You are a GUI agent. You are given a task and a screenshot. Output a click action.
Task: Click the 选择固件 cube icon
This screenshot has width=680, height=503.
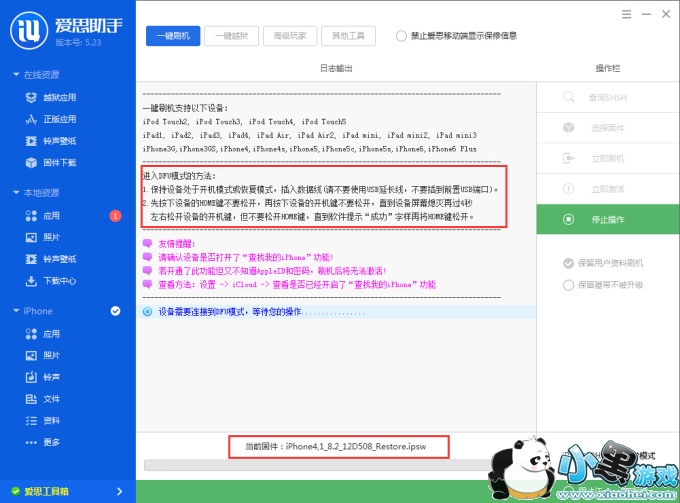coord(568,127)
